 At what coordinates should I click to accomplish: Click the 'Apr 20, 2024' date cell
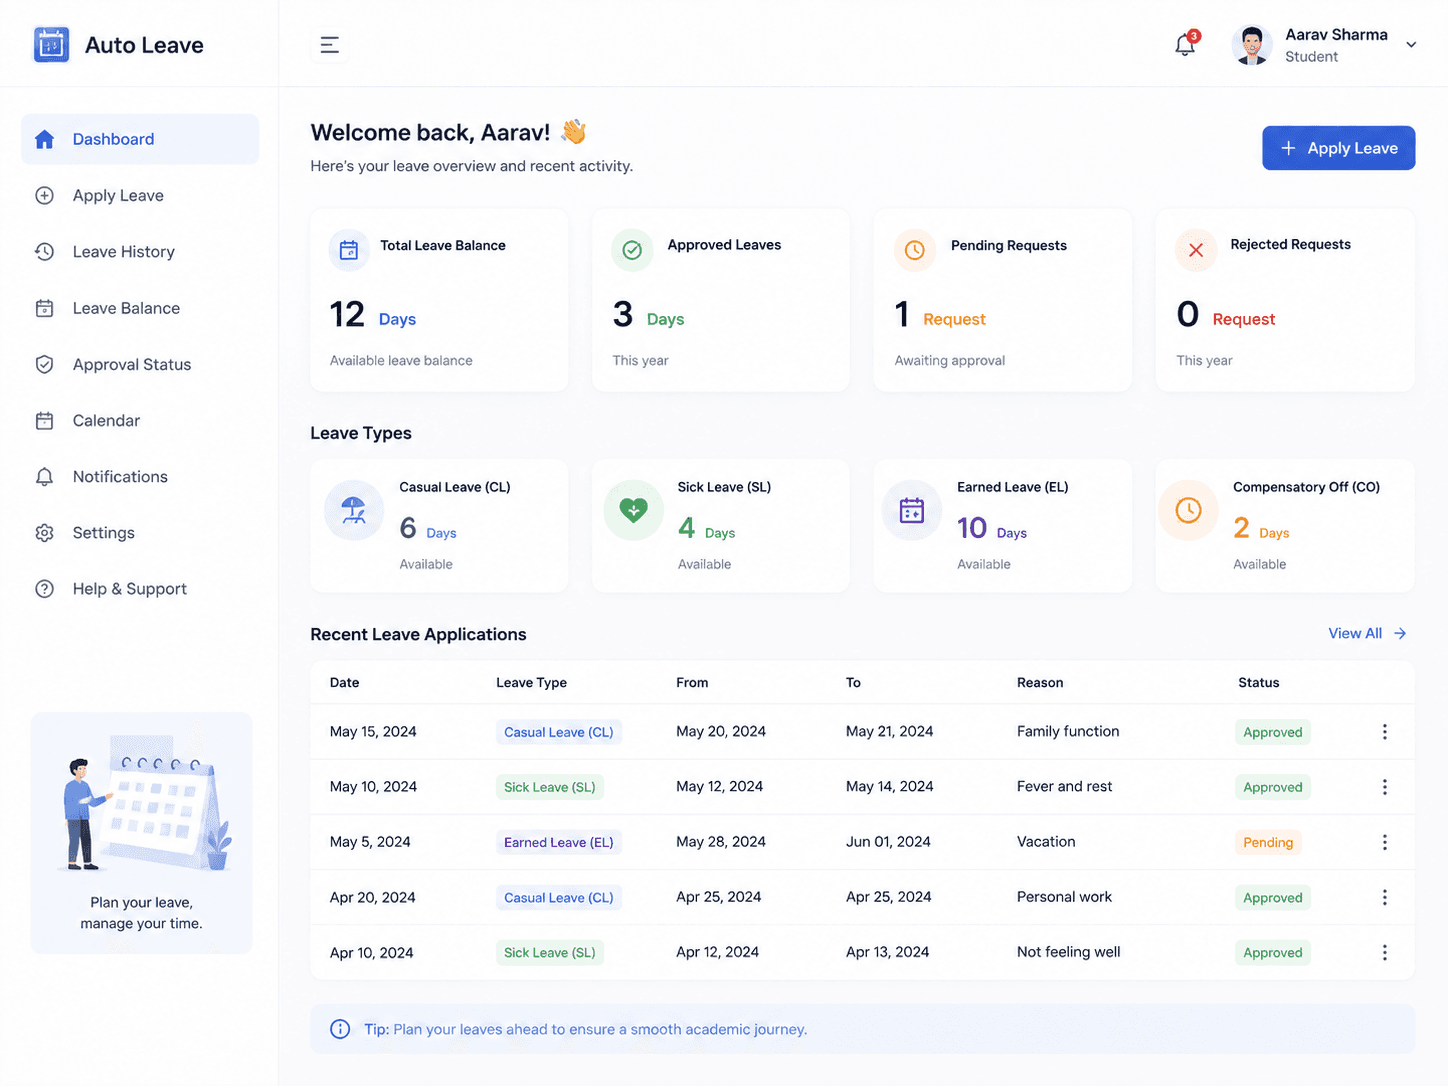373,897
